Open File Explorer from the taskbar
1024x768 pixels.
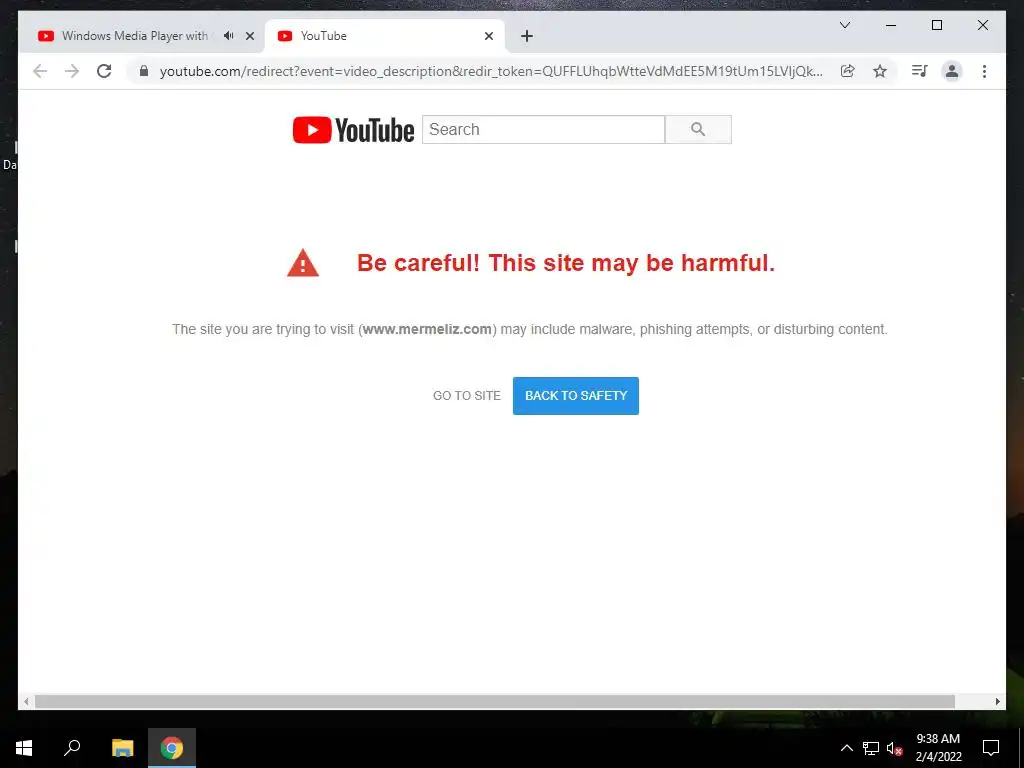(122, 748)
